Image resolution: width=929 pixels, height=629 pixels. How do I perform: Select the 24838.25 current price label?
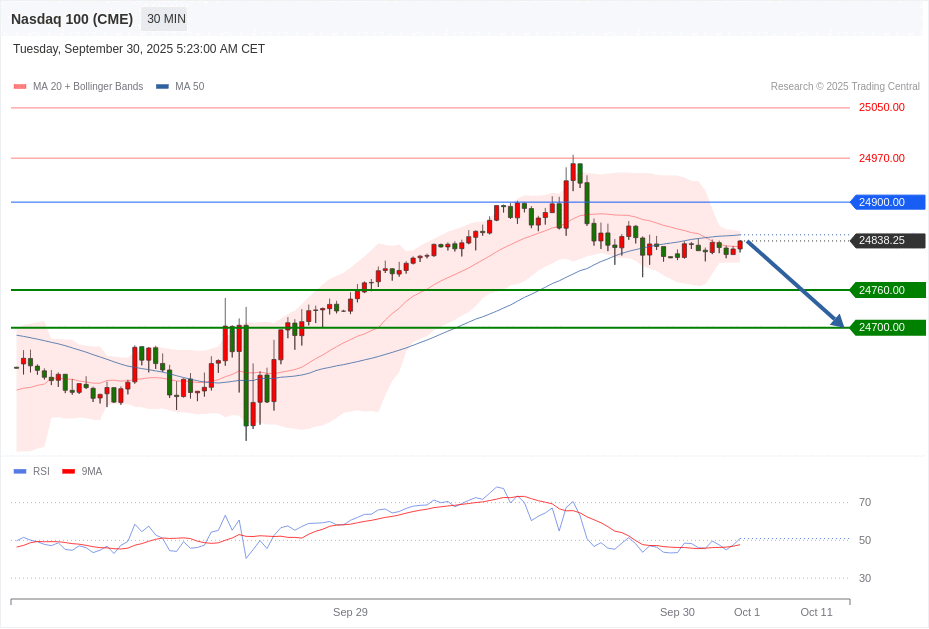(888, 240)
